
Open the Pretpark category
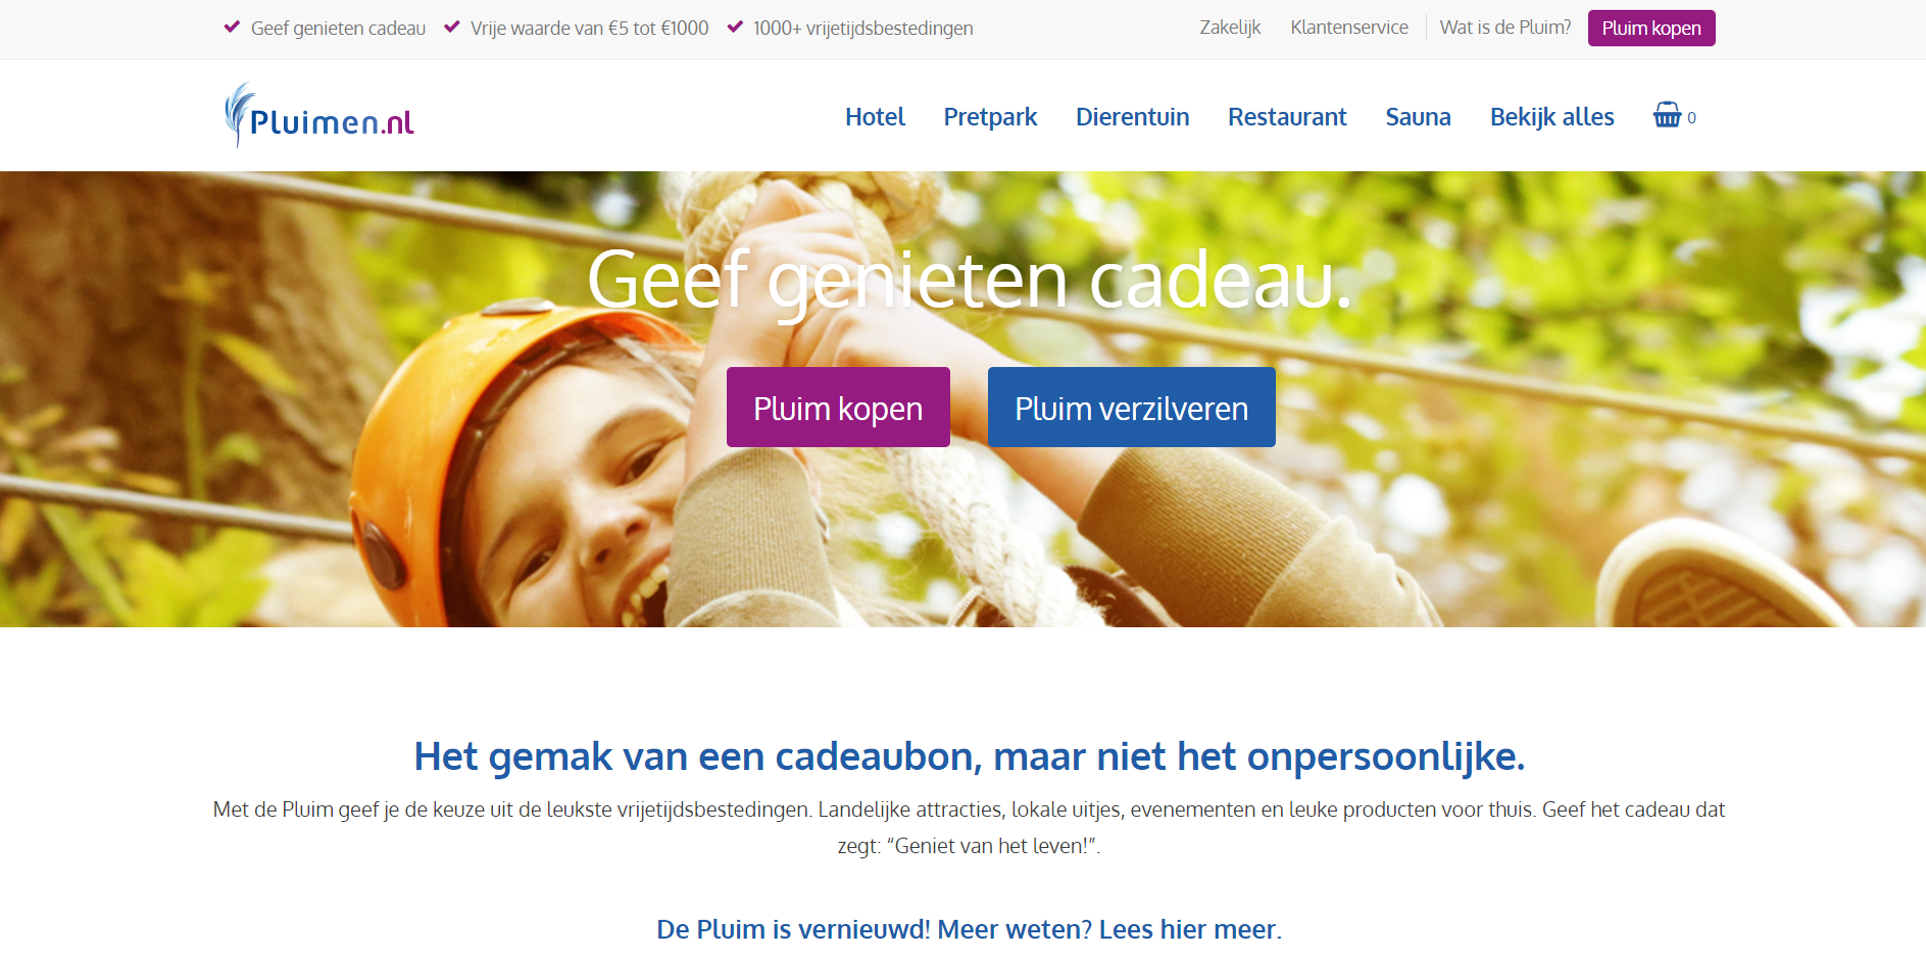990,117
